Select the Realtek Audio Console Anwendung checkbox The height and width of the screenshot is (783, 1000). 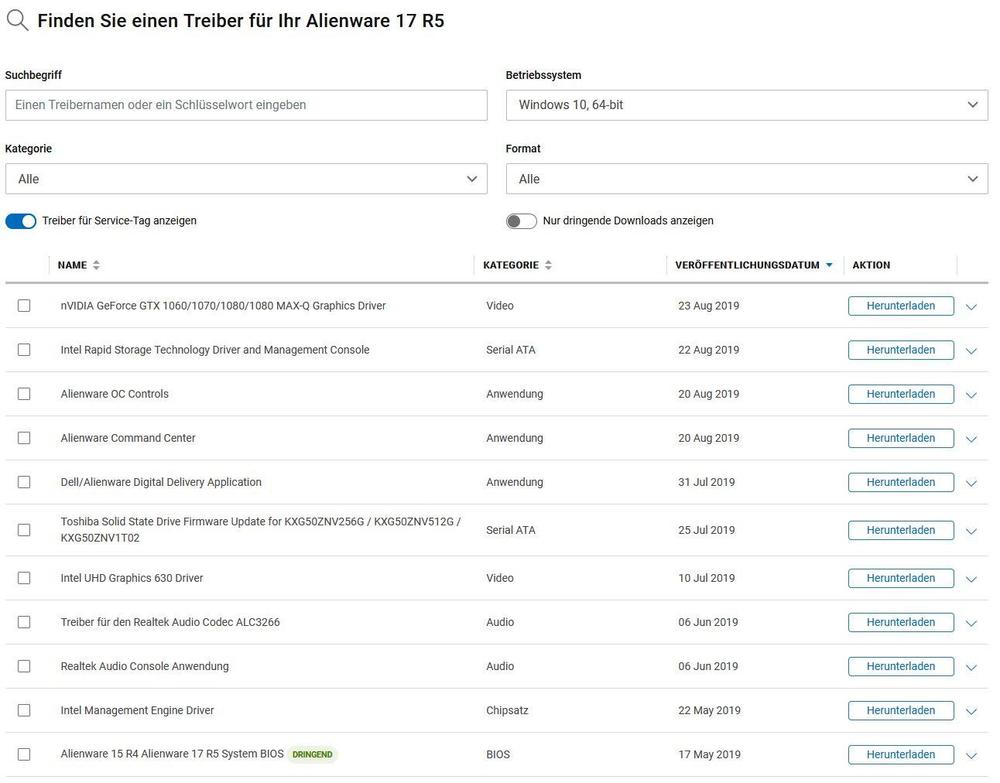coord(24,666)
